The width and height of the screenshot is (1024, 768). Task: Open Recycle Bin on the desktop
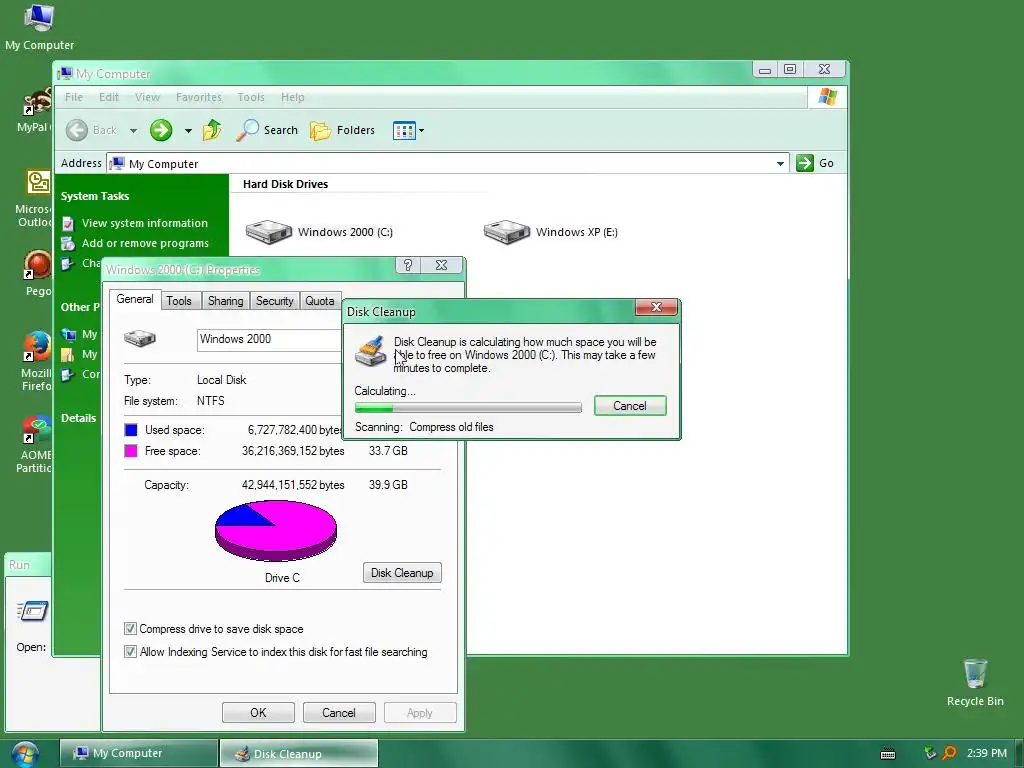(x=975, y=682)
